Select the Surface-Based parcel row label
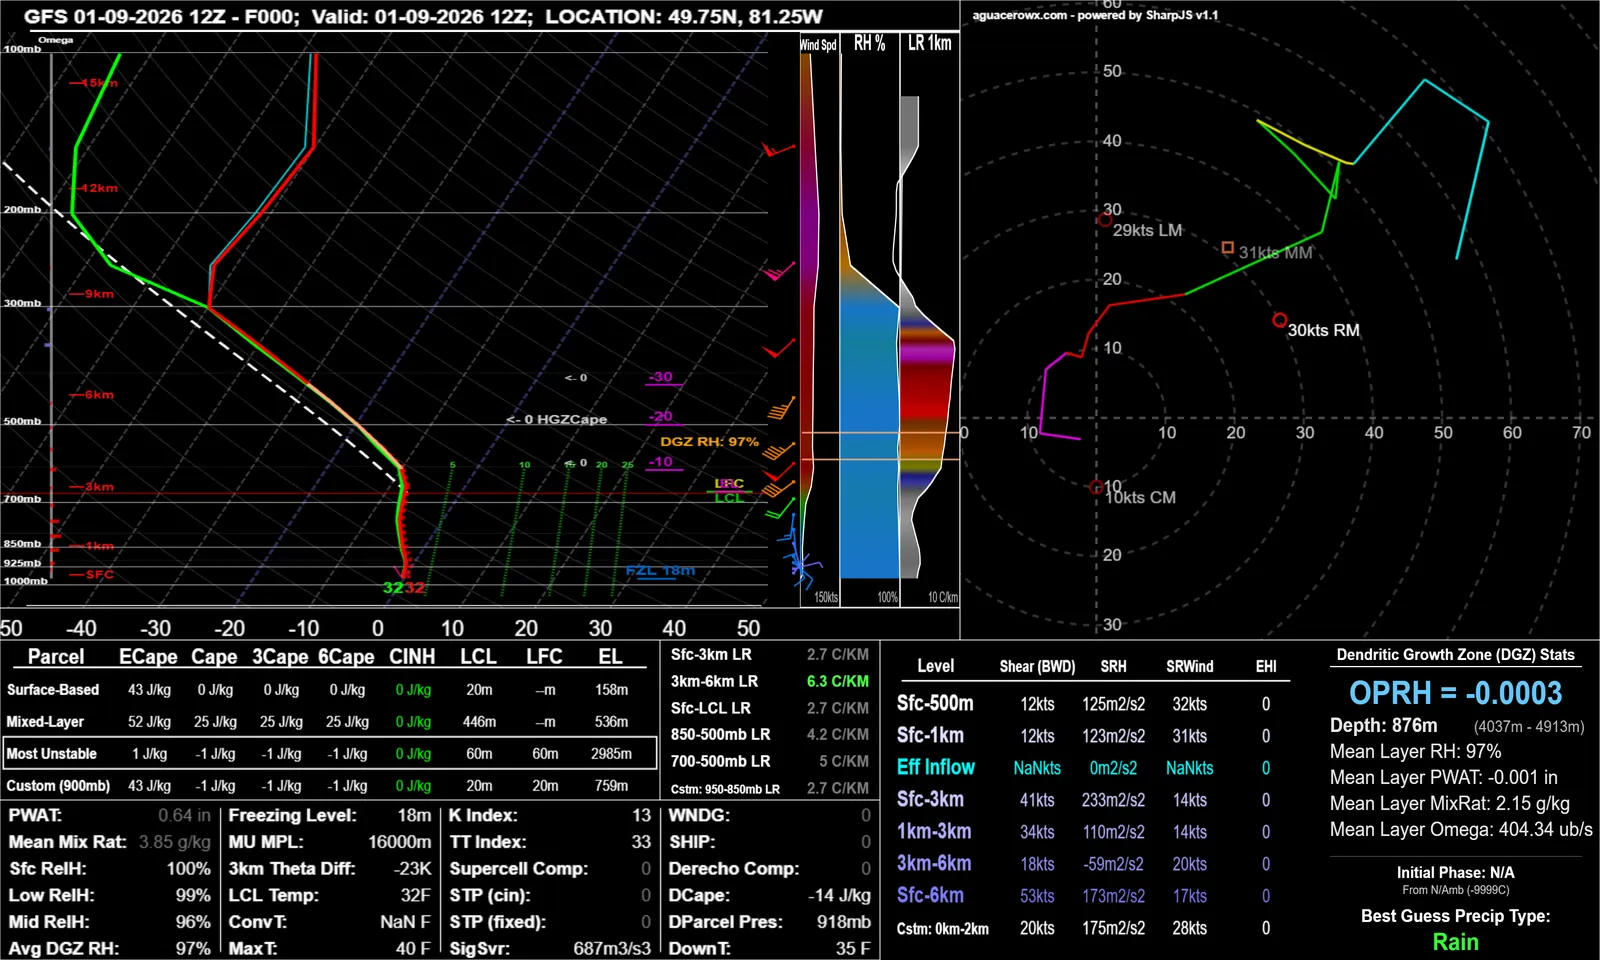 [x=53, y=690]
